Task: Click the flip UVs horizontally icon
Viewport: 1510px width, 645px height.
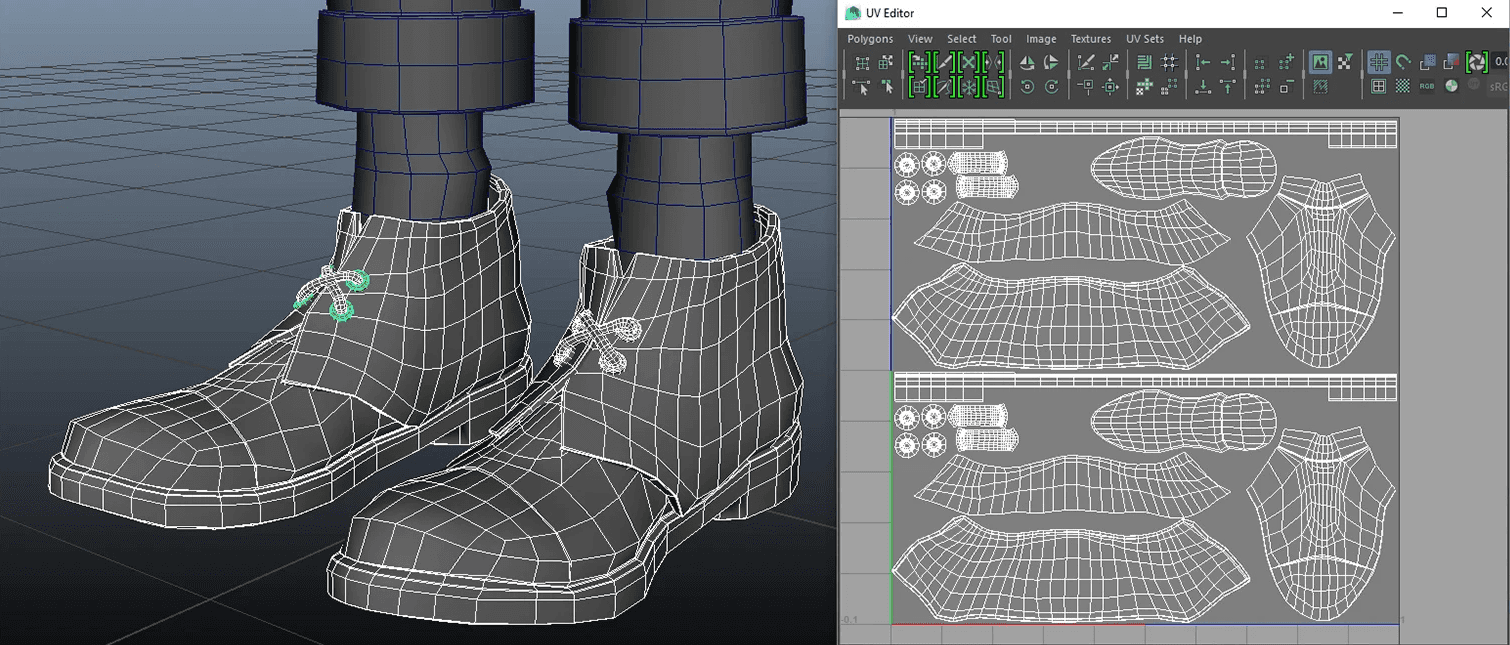Action: [x=1027, y=63]
